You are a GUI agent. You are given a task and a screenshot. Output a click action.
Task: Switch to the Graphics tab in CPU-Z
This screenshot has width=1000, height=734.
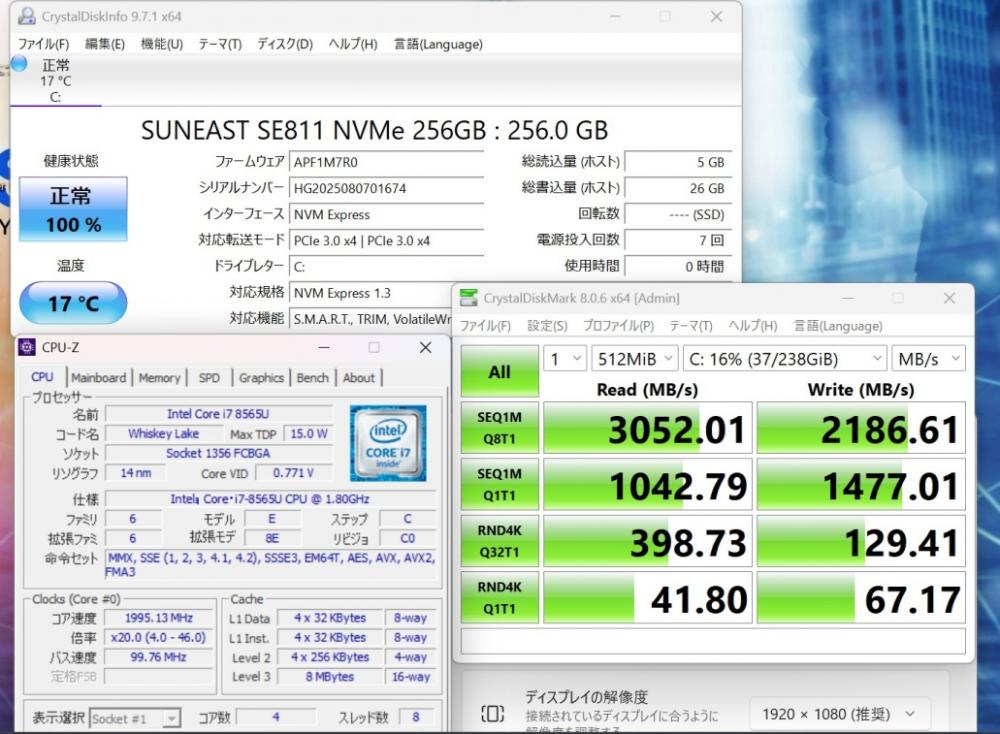(x=261, y=378)
